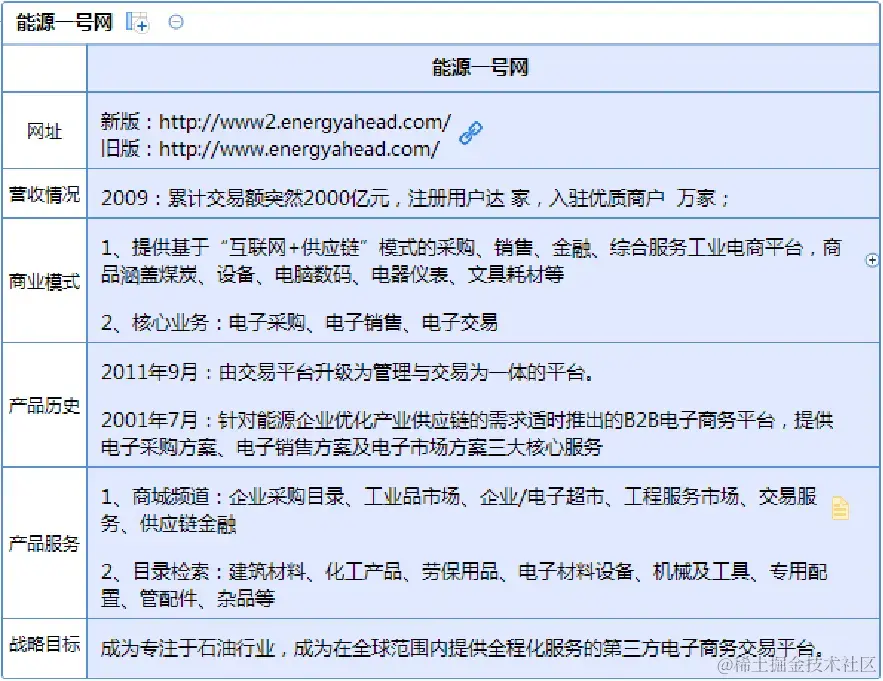Click the 产品历史 row label

point(44,405)
